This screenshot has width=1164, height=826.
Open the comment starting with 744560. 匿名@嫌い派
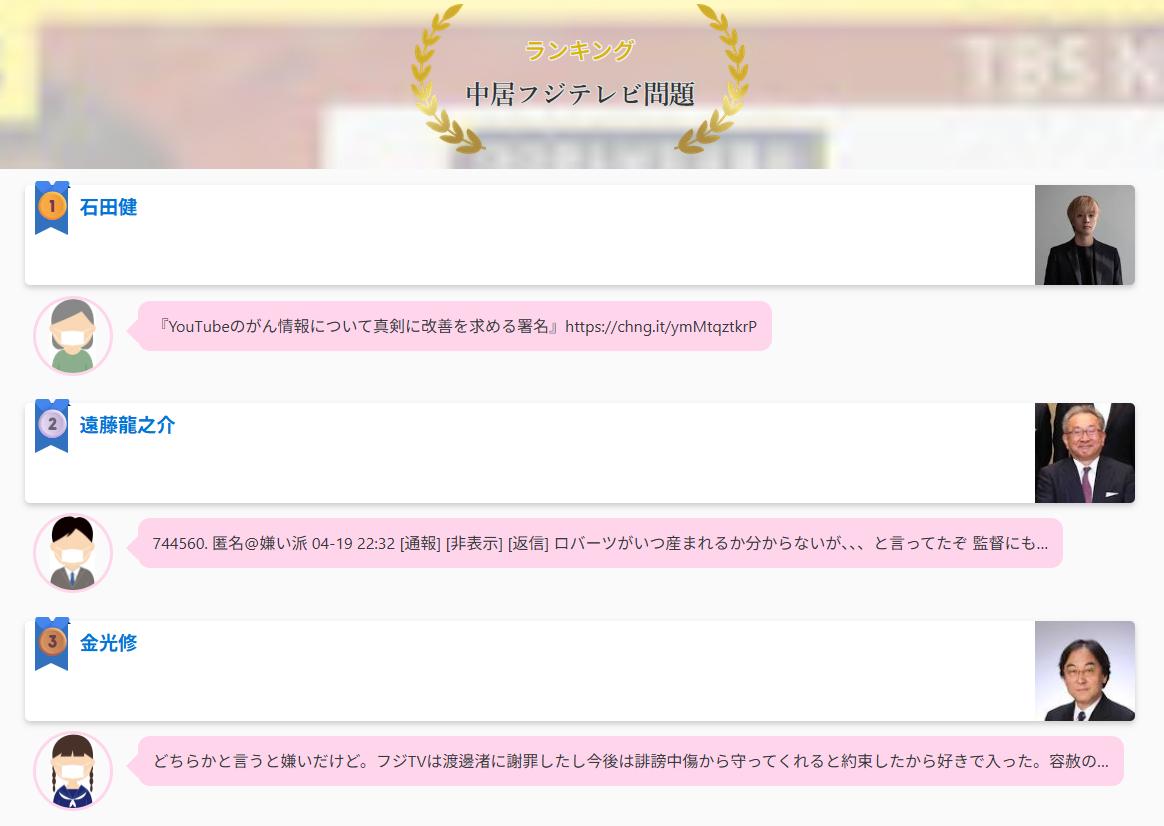tap(600, 544)
